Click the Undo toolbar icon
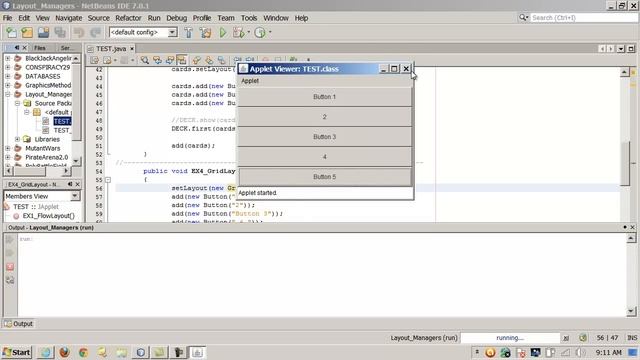The height and width of the screenshot is (360, 640). [79, 32]
